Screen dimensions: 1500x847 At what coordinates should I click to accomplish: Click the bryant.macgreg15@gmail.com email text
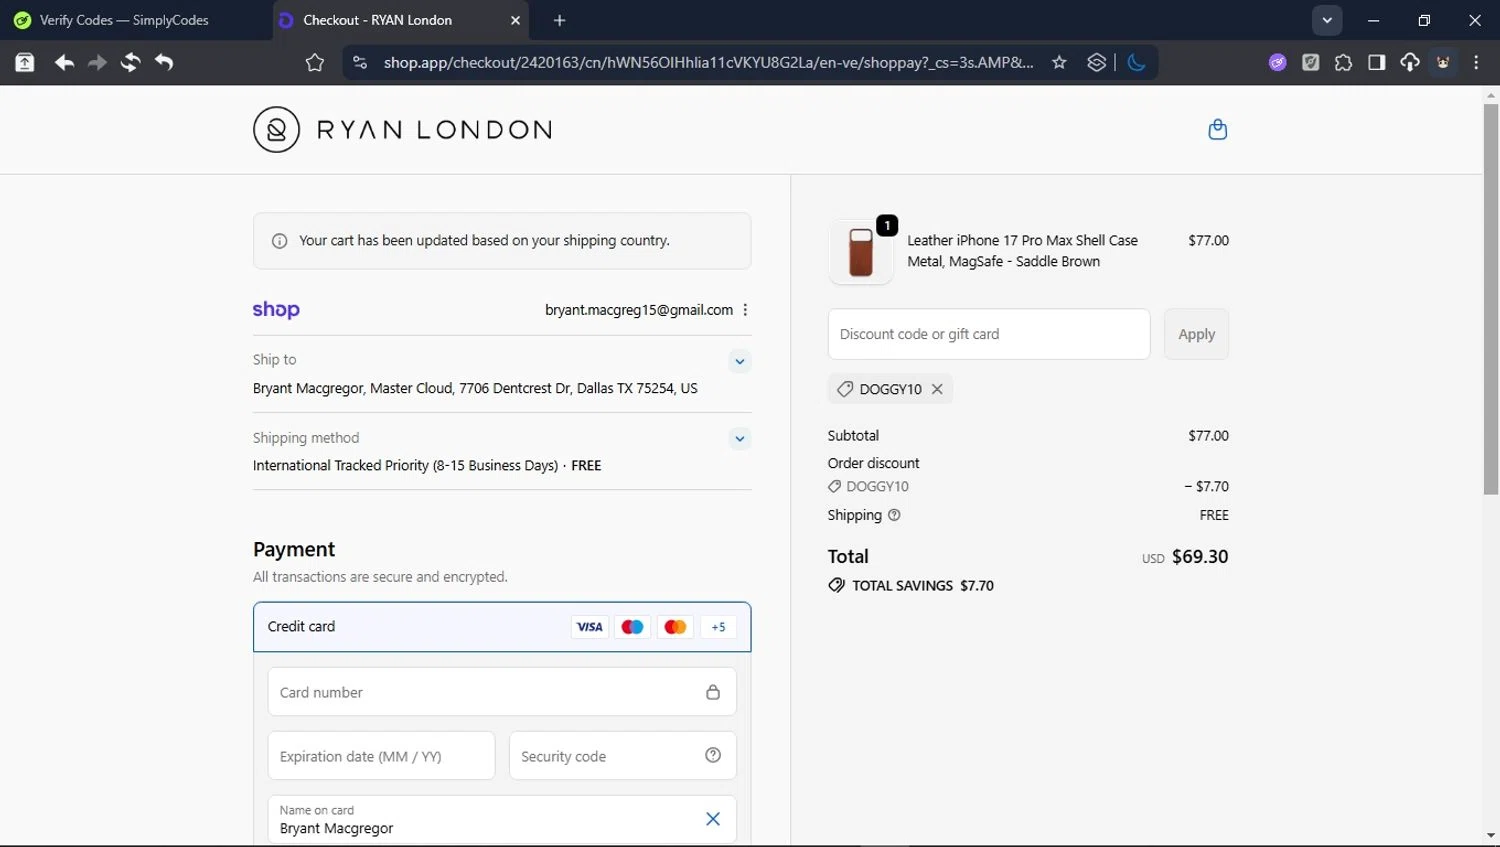pos(639,310)
